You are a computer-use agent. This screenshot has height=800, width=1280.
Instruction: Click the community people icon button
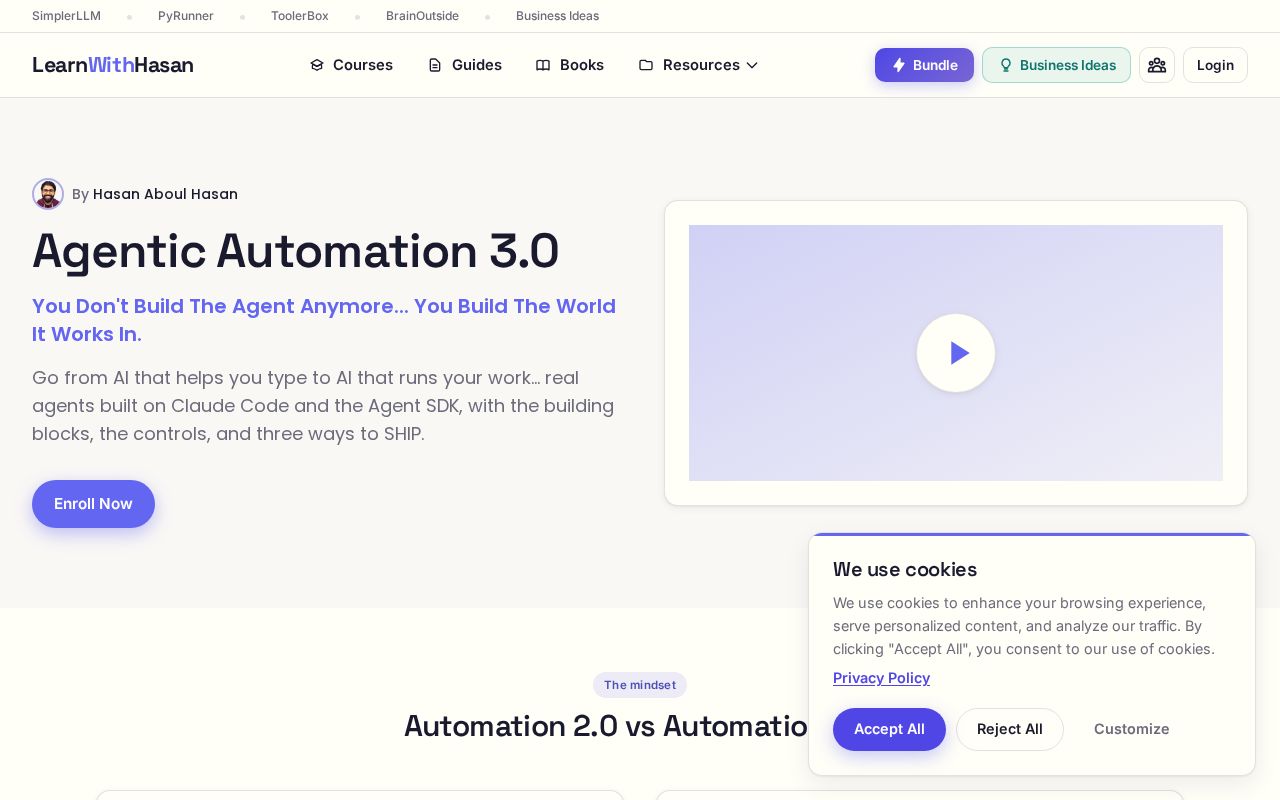[1157, 65]
